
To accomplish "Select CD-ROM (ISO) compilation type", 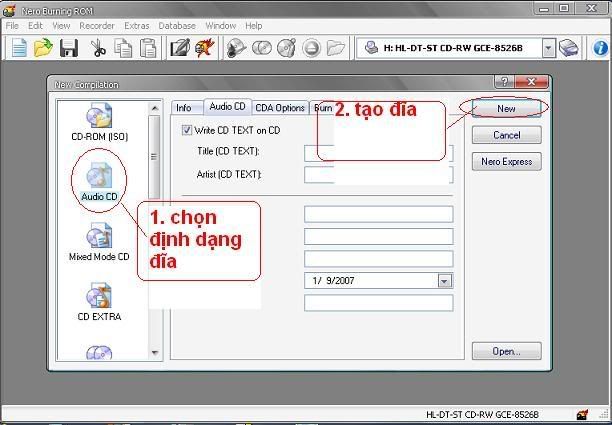I will pos(100,122).
